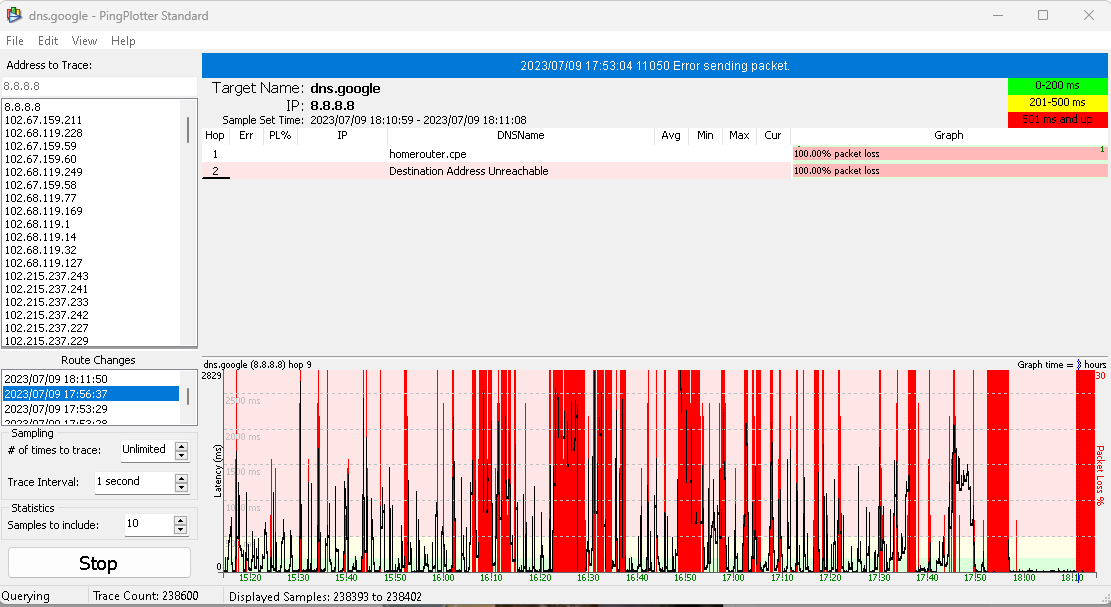Select route change 2023/07/09 17:56:37

(x=91, y=394)
